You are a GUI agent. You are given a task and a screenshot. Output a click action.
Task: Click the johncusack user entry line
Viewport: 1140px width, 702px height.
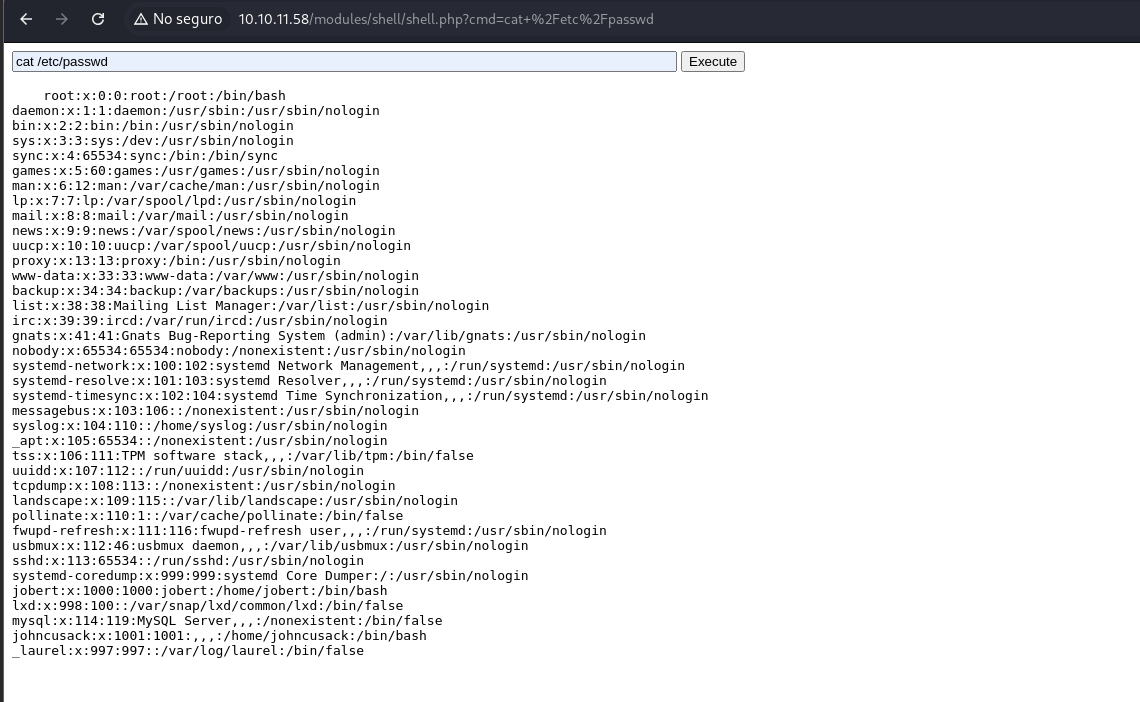point(219,636)
